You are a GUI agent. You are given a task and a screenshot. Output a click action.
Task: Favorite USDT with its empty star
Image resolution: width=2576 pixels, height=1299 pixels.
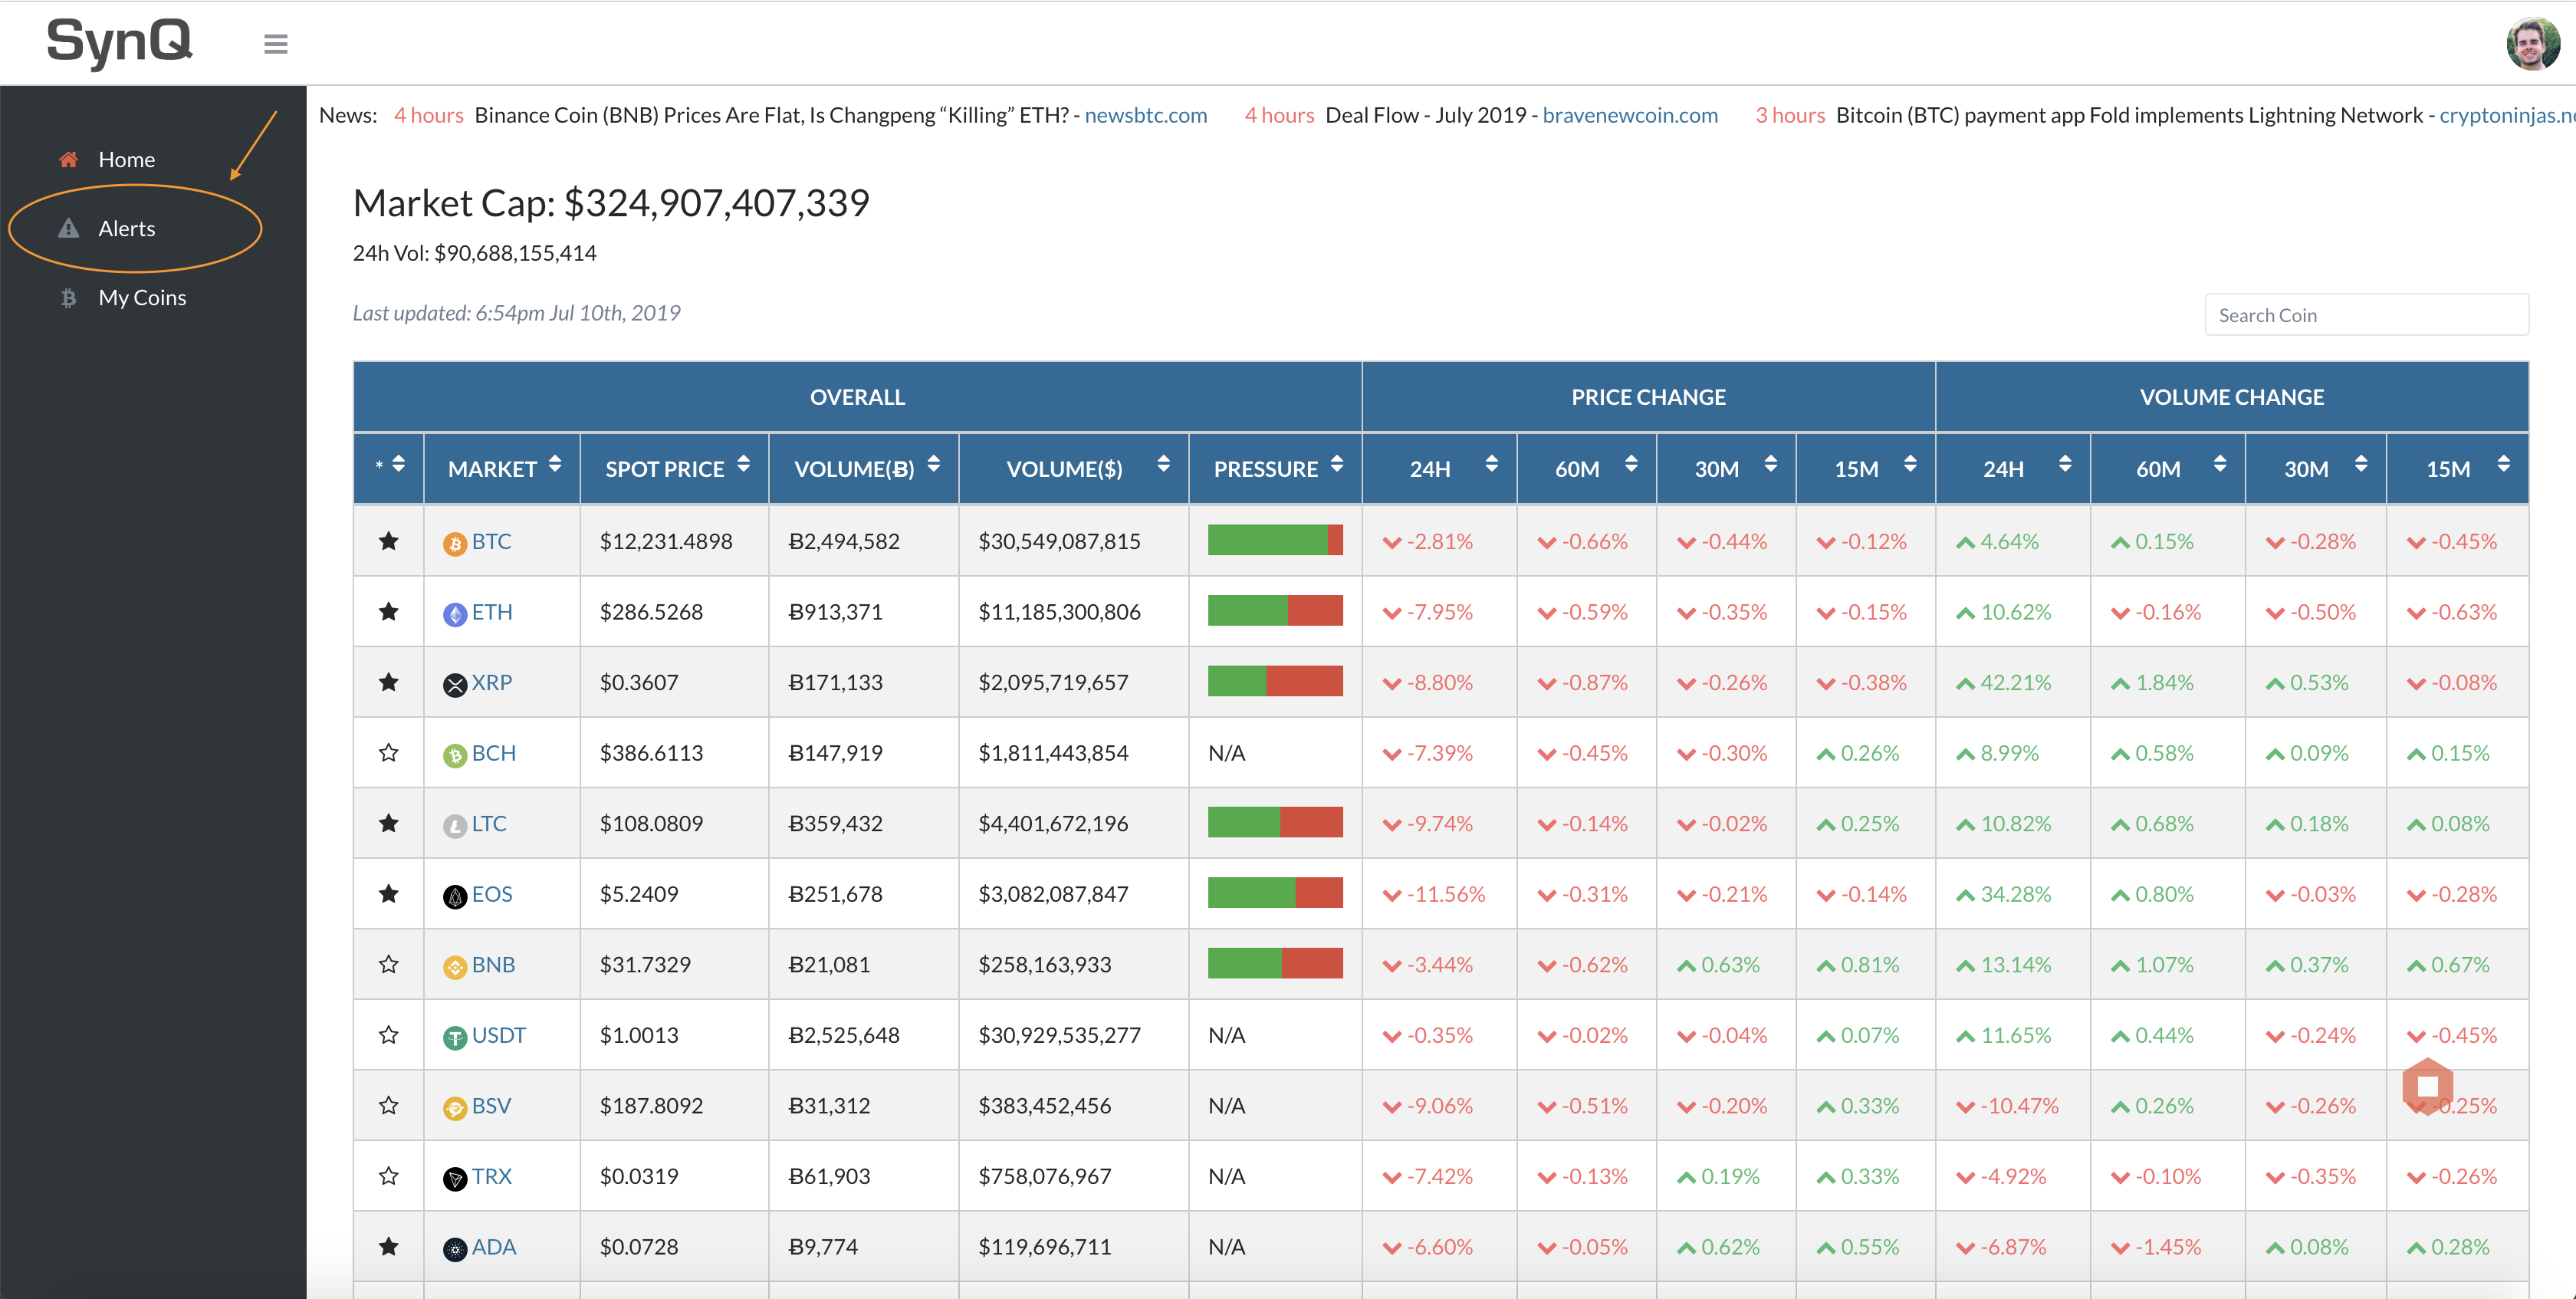(389, 1034)
